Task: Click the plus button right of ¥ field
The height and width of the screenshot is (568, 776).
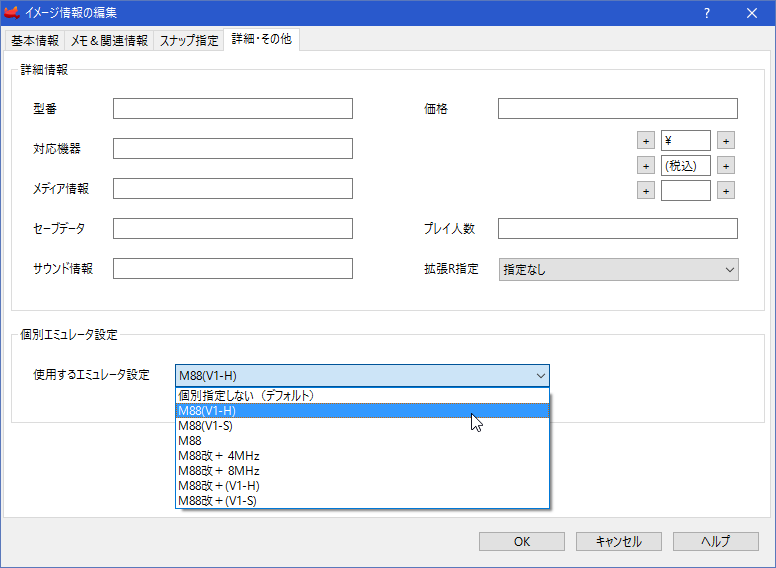Action: tap(726, 141)
